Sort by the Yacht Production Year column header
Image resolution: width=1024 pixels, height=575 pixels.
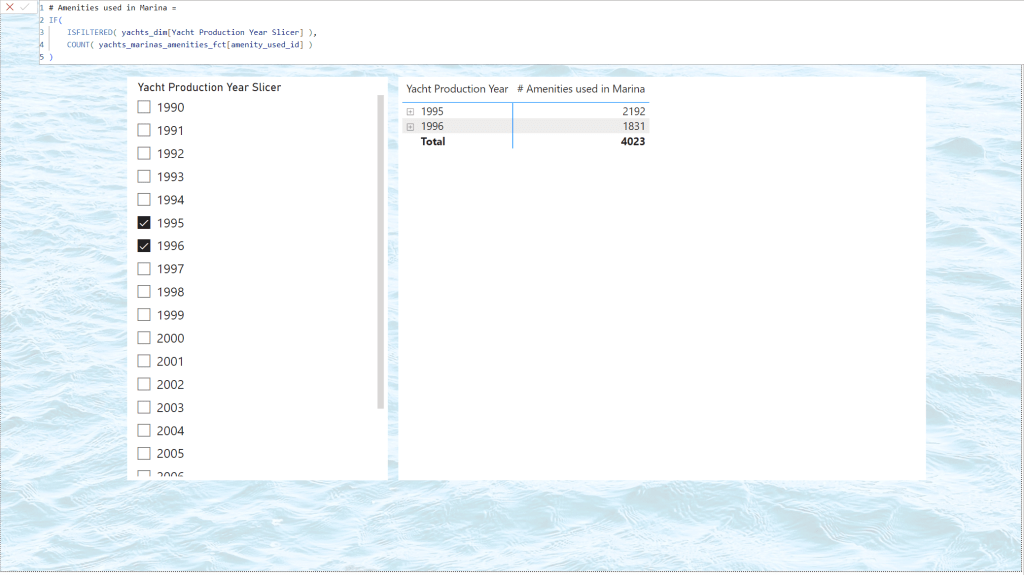coord(457,89)
